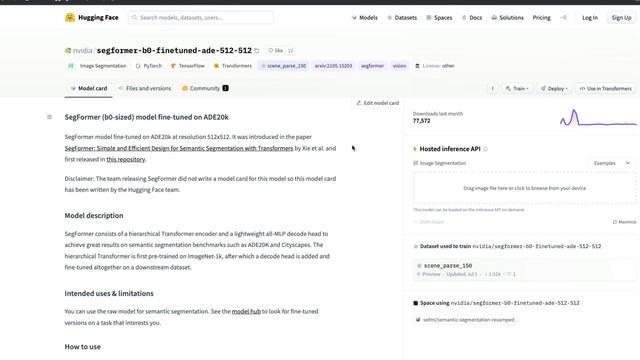640x360 pixels.
Task: Switch to the Community tab
Action: pos(205,88)
